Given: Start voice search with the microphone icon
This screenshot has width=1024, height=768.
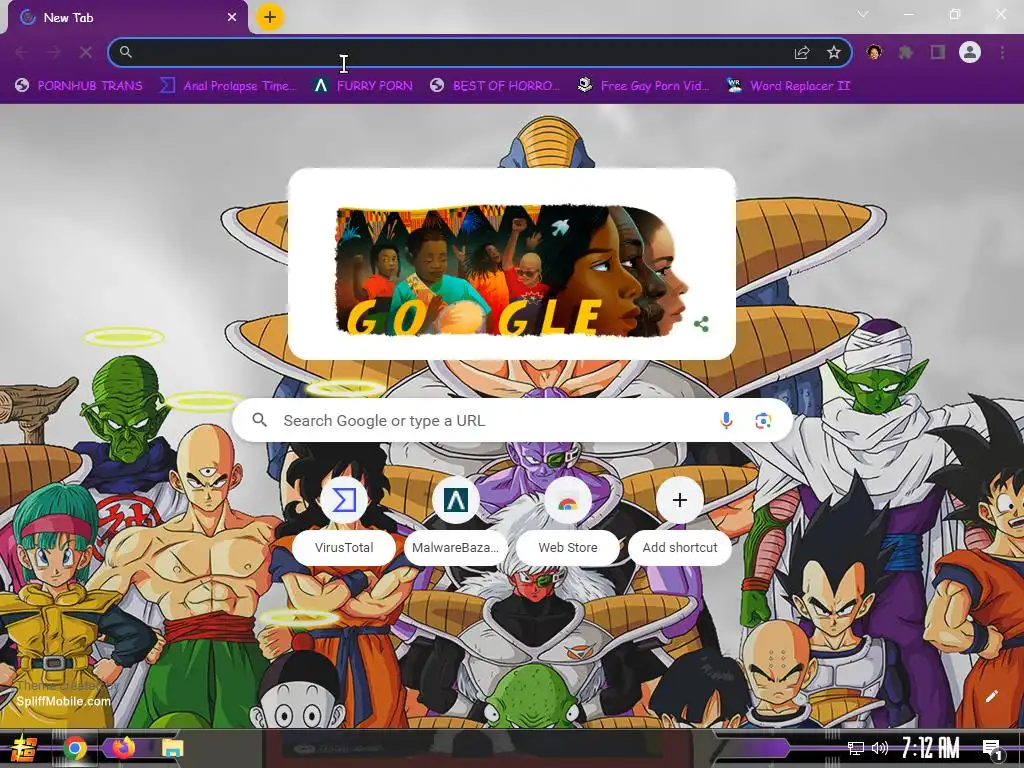Looking at the screenshot, I should coord(726,421).
